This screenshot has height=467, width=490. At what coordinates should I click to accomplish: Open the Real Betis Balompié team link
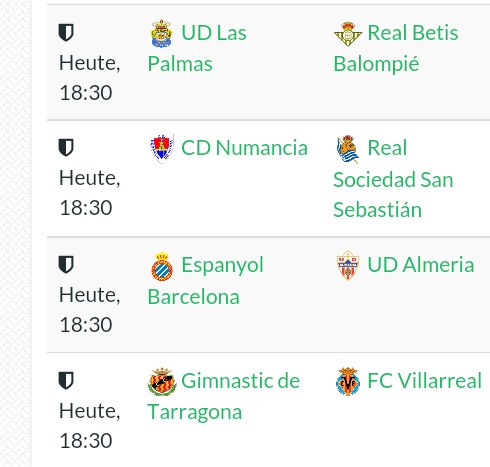click(396, 48)
